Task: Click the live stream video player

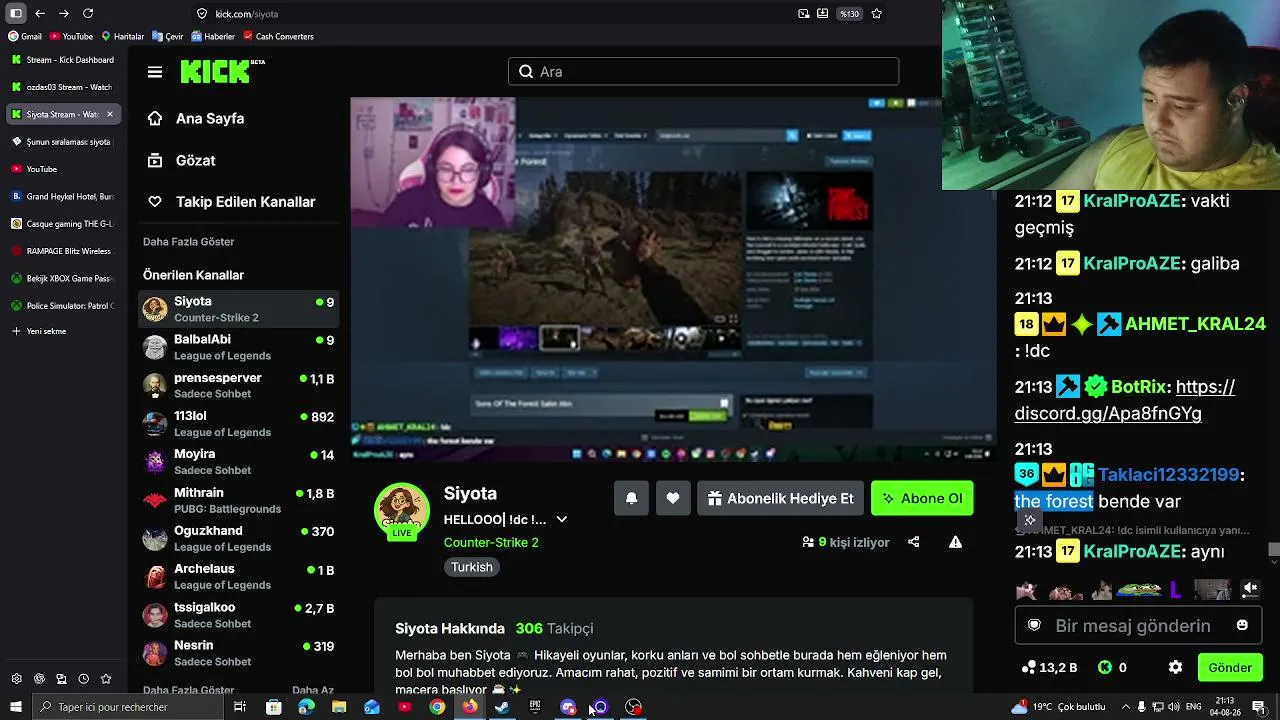Action: coord(673,279)
